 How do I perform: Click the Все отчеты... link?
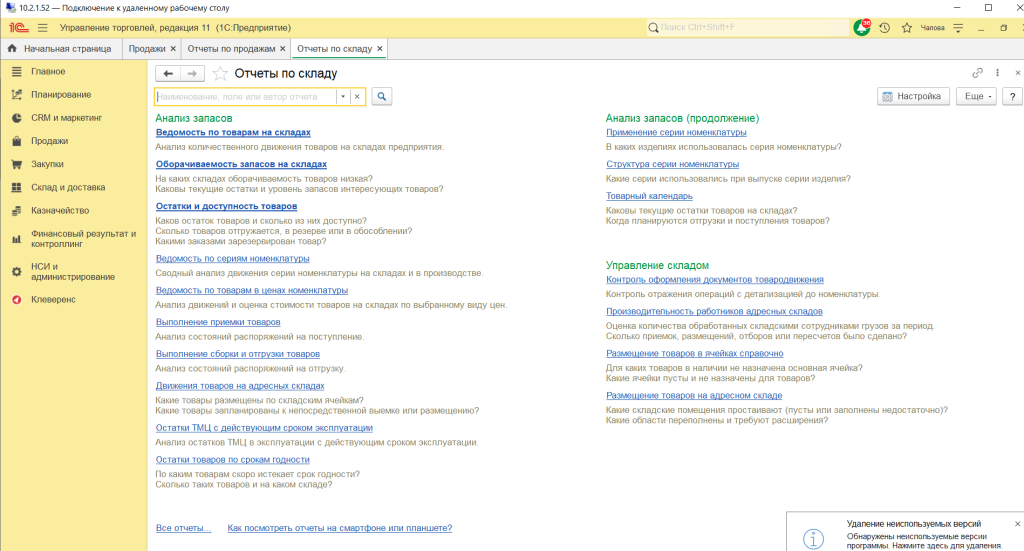[x=184, y=528]
